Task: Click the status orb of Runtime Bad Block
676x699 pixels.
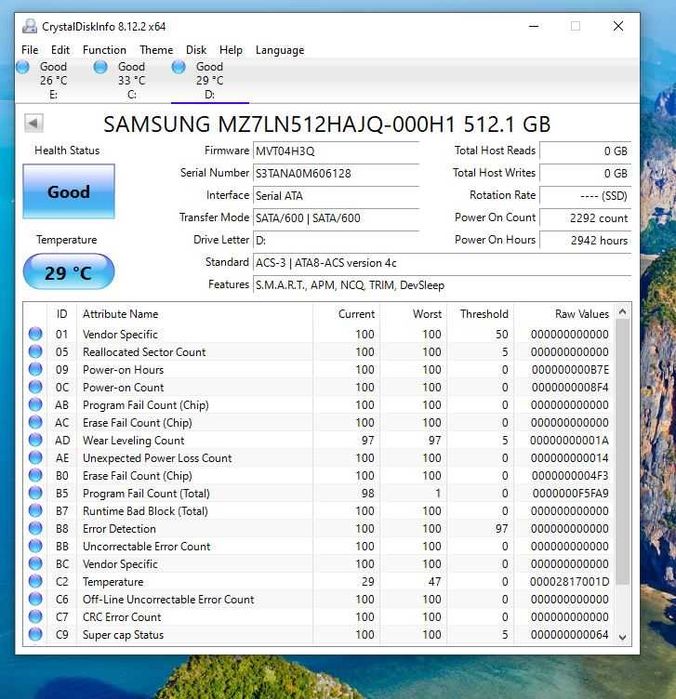Action: click(35, 510)
